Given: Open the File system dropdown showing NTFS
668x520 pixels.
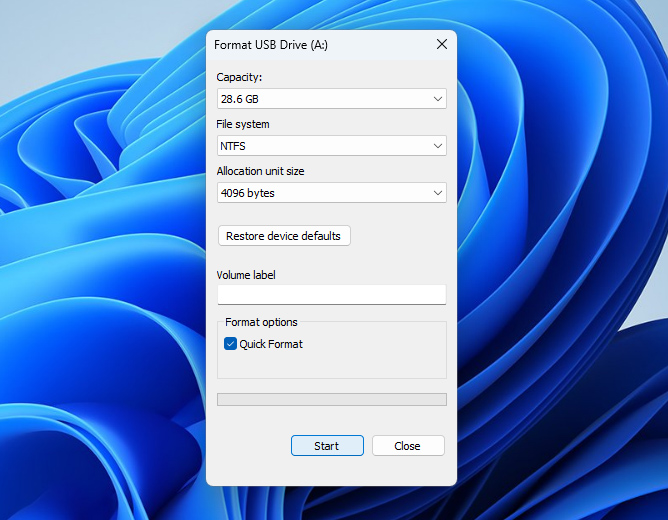Looking at the screenshot, I should pos(331,146).
